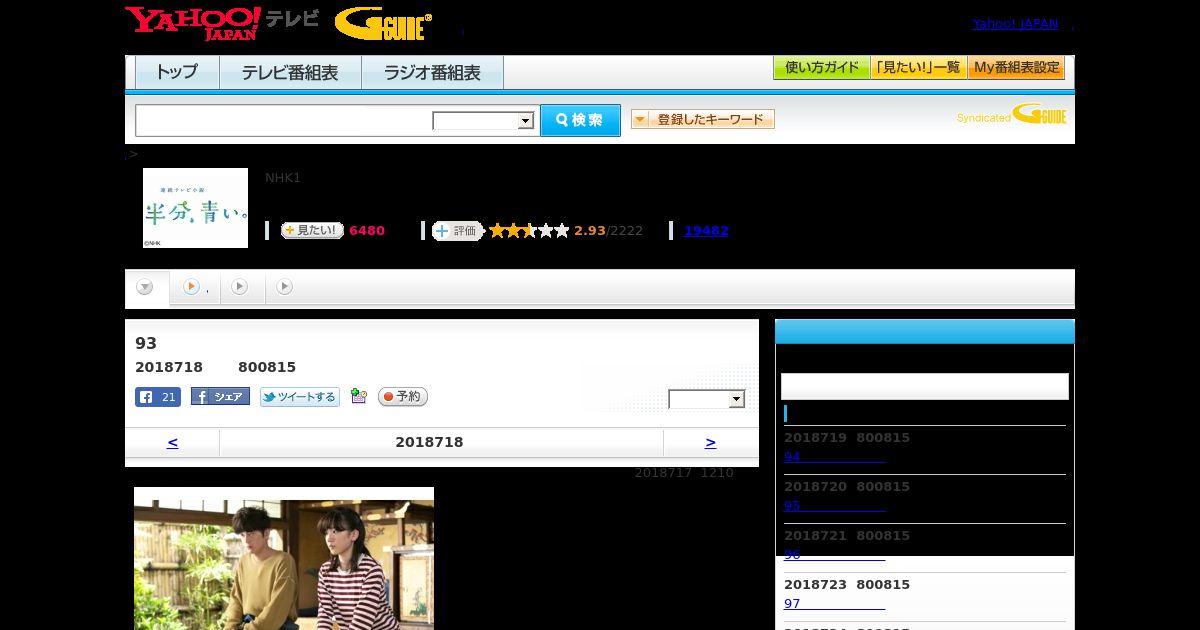
Task: Open episode 97 link in sidebar
Action: [x=834, y=604]
